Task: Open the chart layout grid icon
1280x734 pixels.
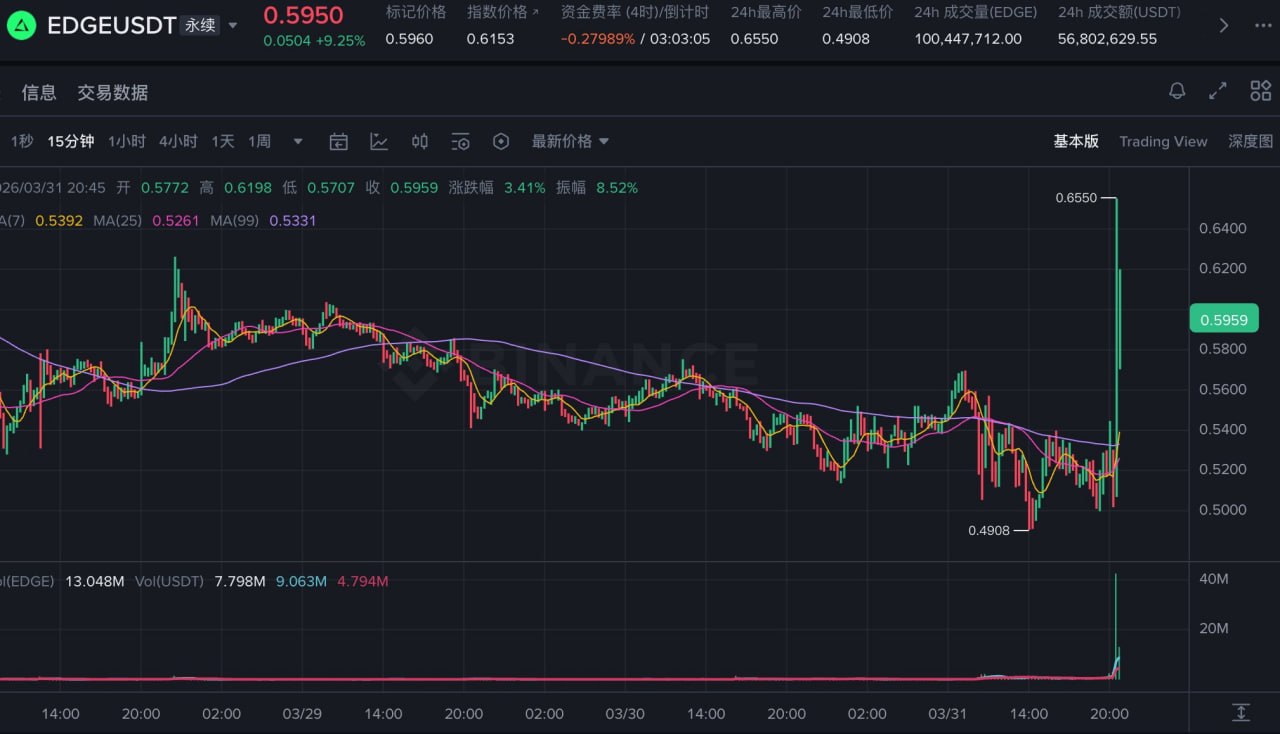Action: tap(1260, 92)
